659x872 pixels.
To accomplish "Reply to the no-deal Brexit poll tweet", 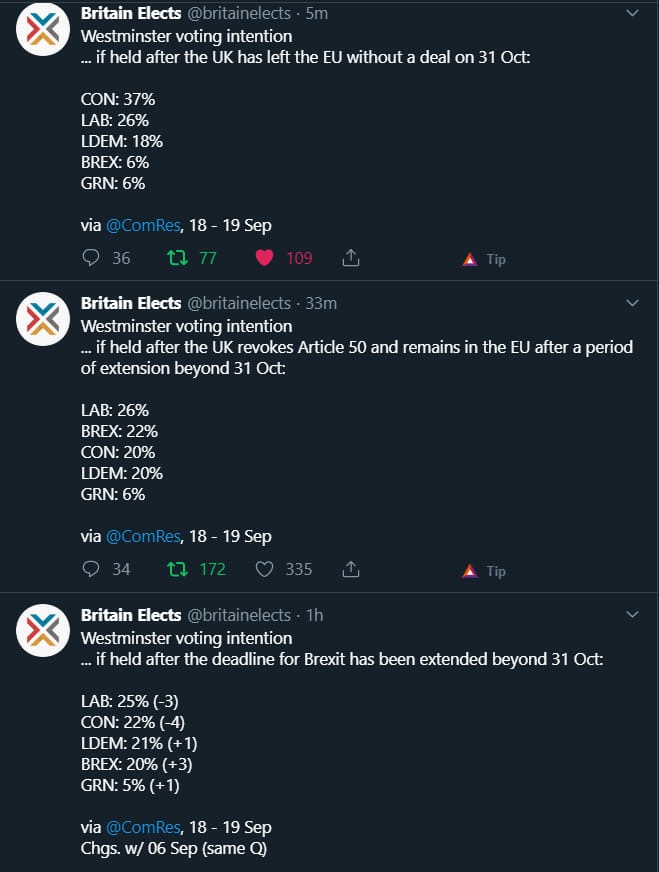I will point(91,258).
